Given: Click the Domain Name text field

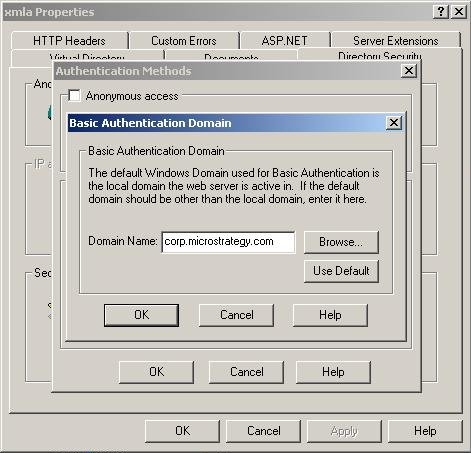Looking at the screenshot, I should 228,242.
